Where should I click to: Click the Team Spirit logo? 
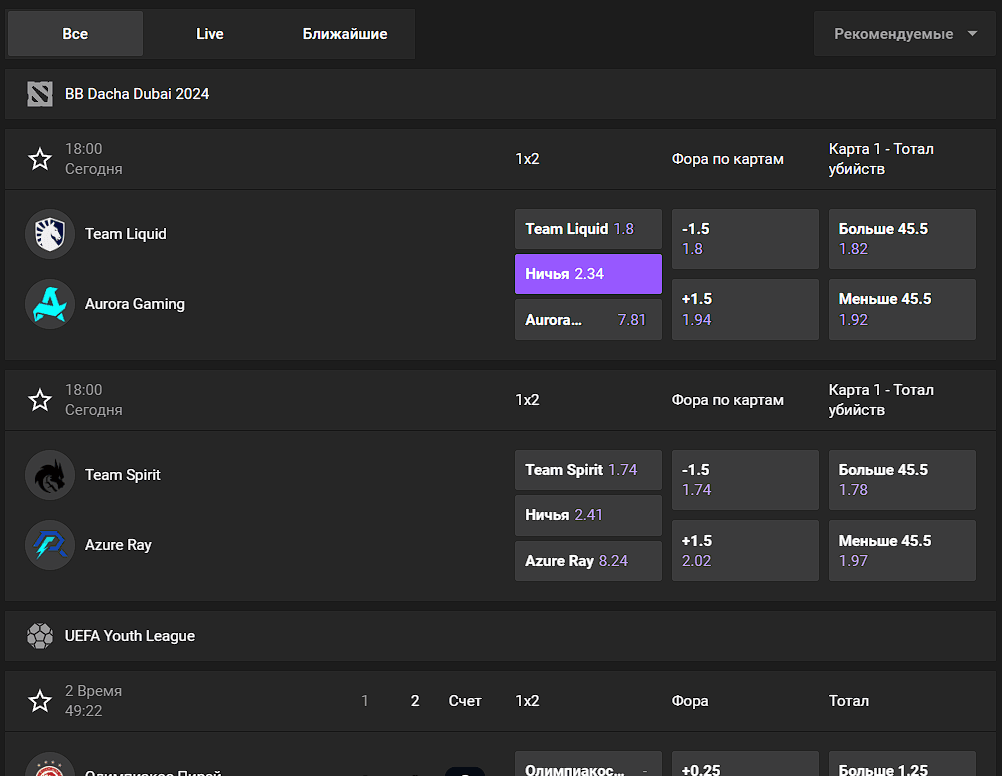pos(50,475)
